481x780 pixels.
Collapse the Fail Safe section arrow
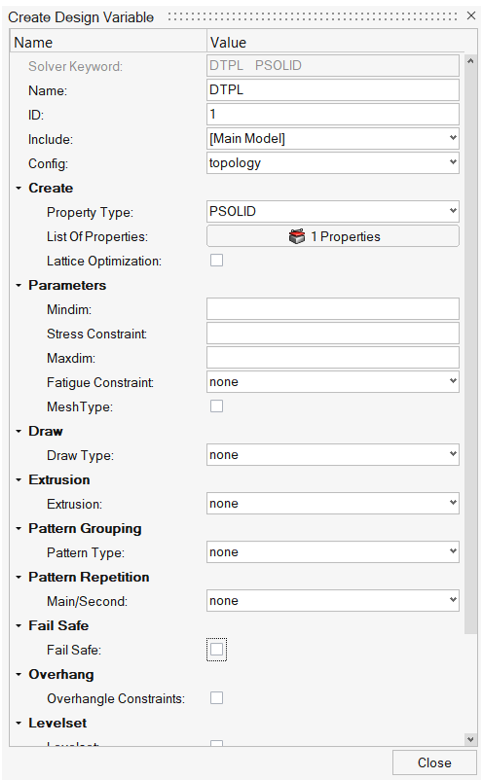tap(18, 626)
